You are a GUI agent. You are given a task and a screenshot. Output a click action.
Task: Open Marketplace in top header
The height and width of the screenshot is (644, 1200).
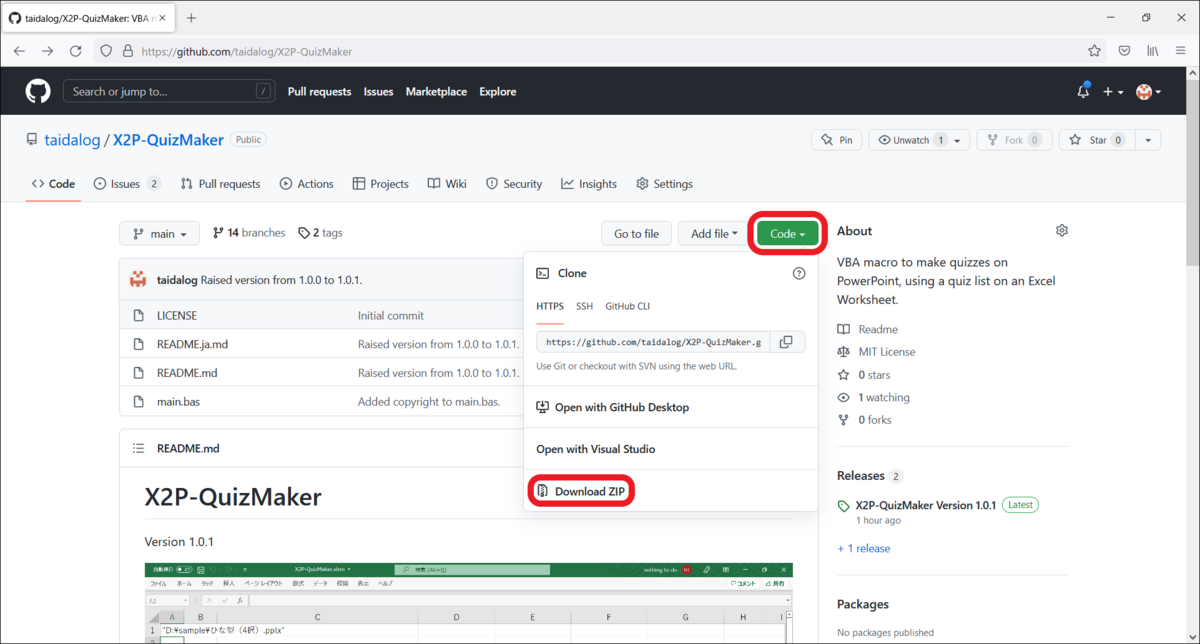click(x=436, y=92)
